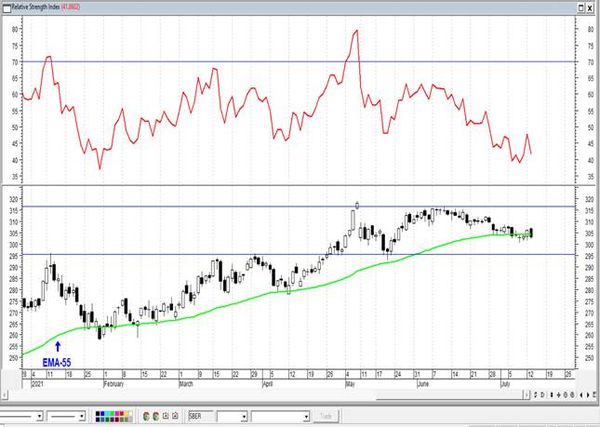Click the black right-pointing triangle chart icon
Screen dimensions: 600x427
point(588,395)
